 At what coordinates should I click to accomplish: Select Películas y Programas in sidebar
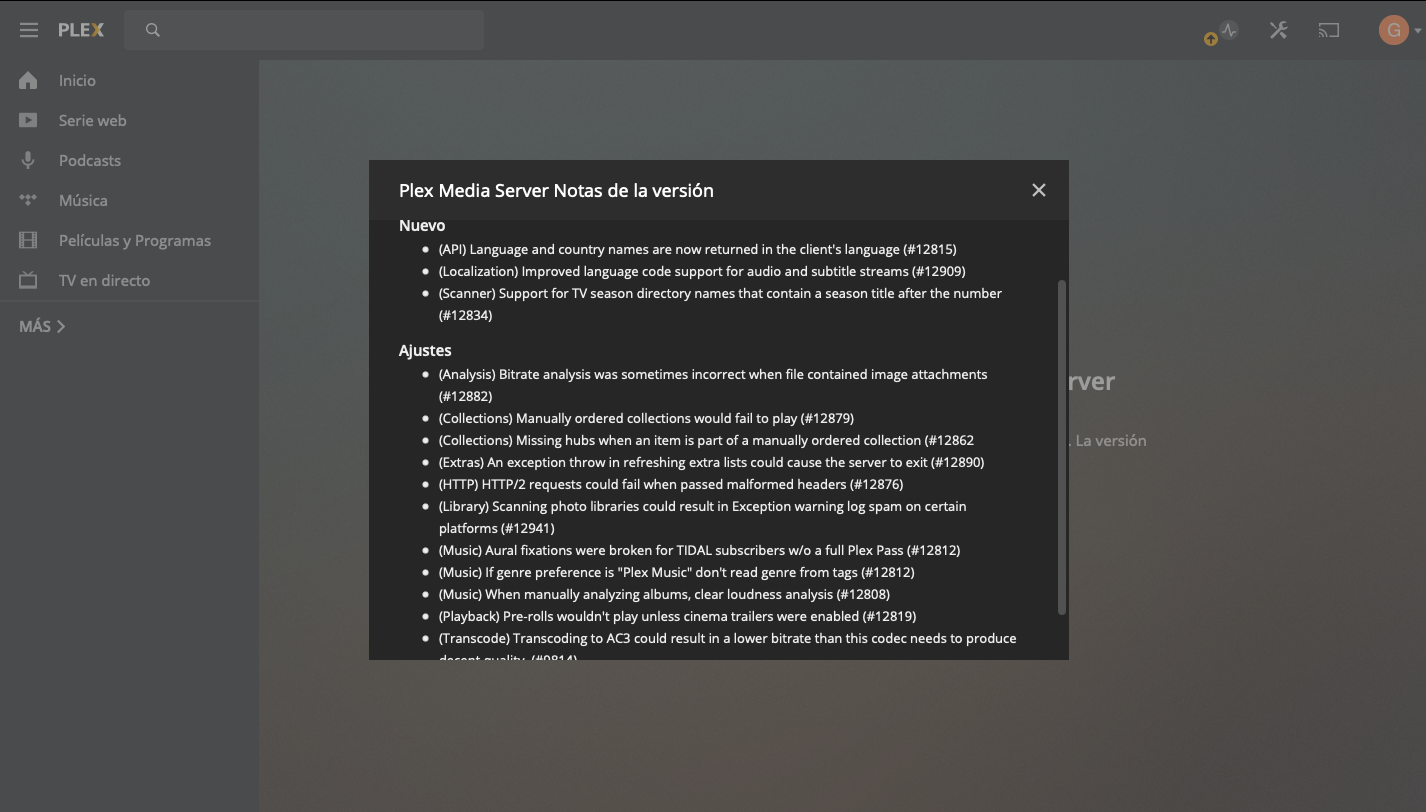point(134,240)
